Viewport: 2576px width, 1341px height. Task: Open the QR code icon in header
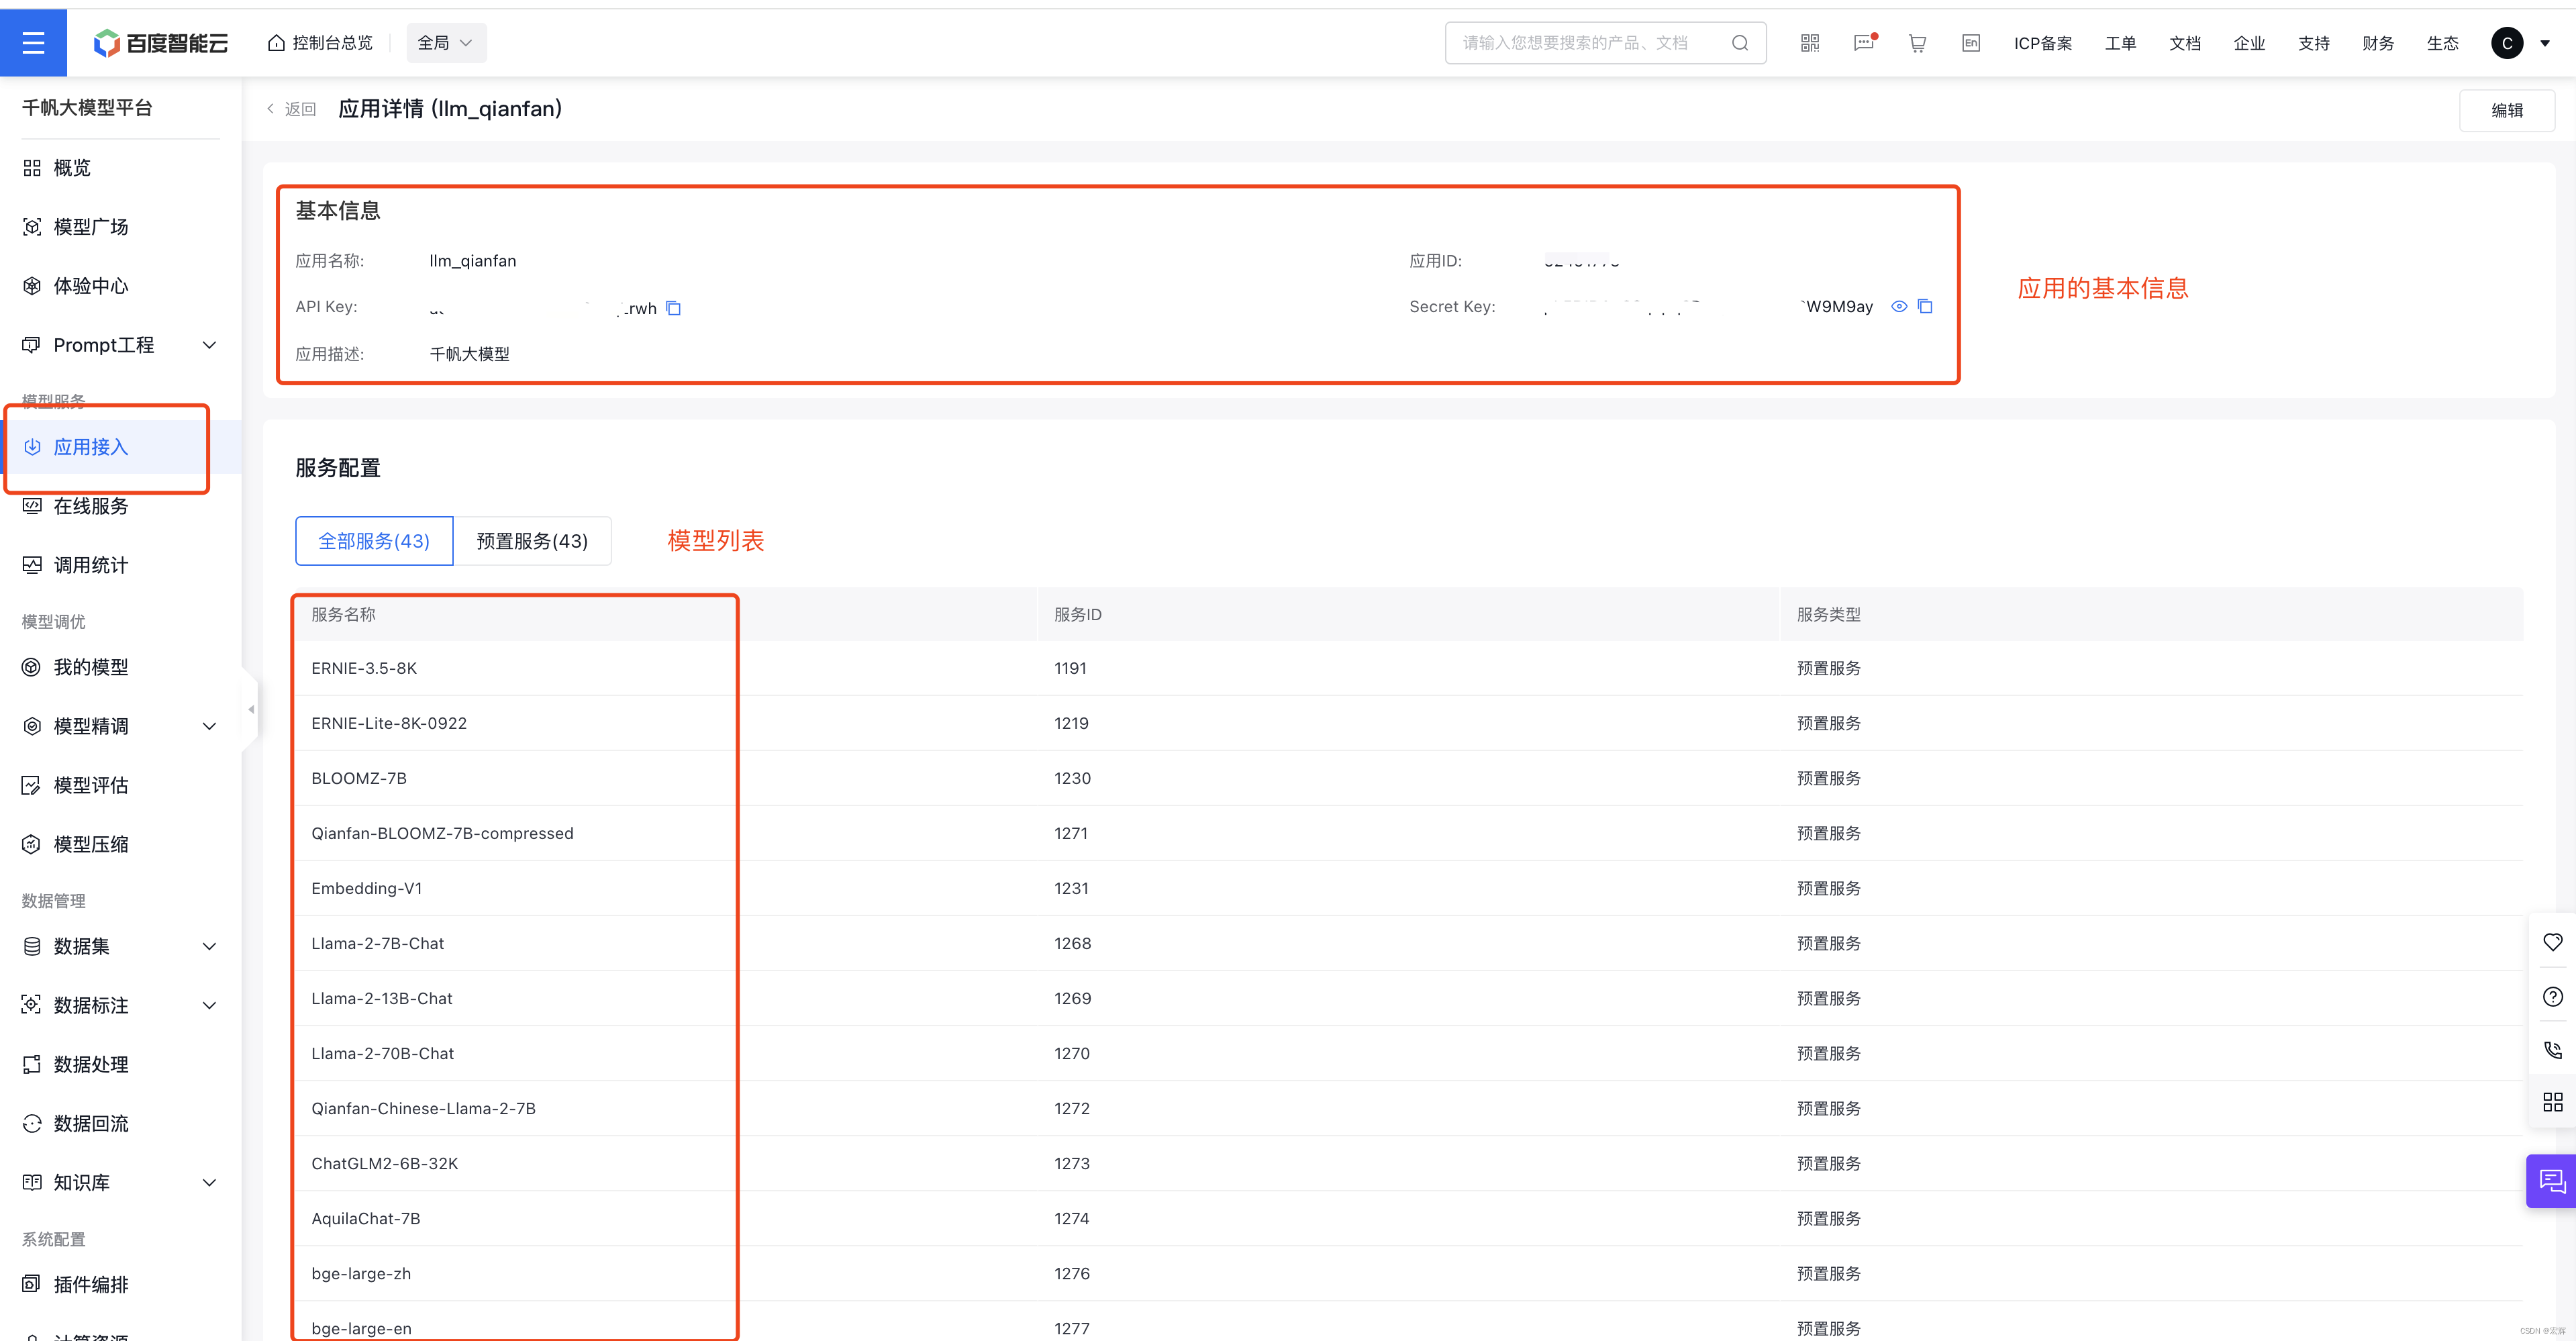click(1809, 43)
